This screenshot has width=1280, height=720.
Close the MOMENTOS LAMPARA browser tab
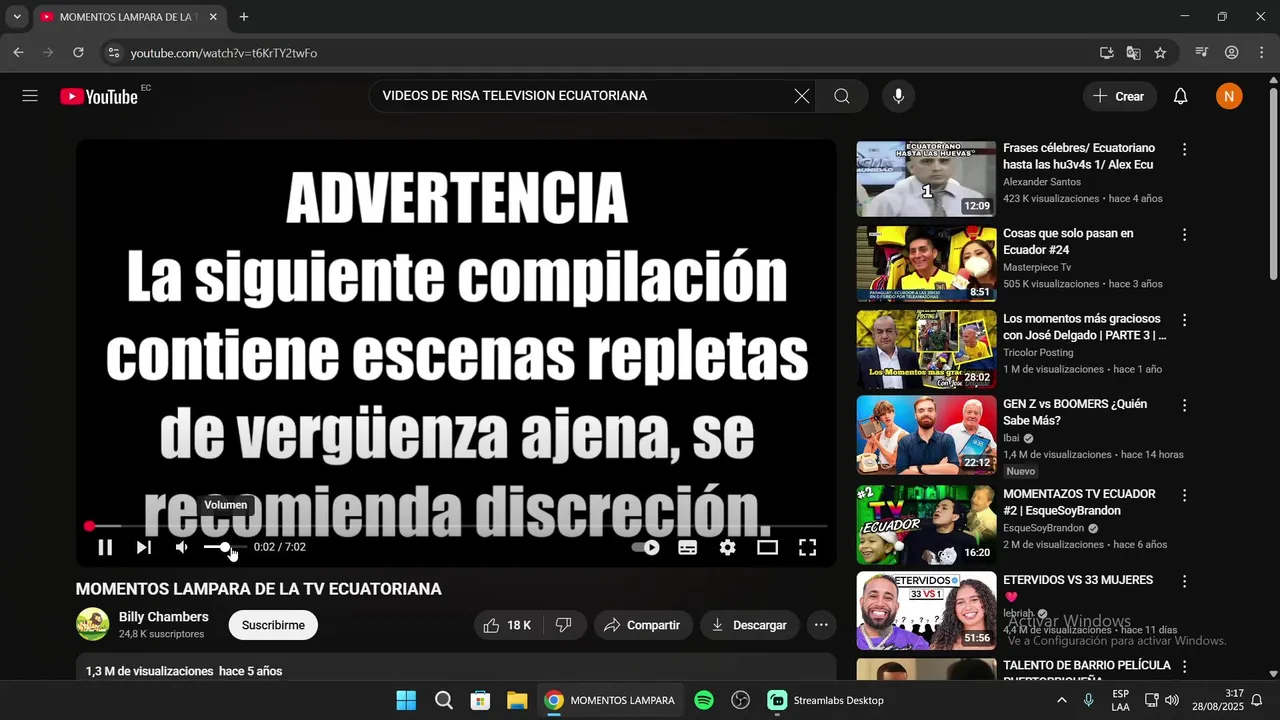tap(213, 17)
